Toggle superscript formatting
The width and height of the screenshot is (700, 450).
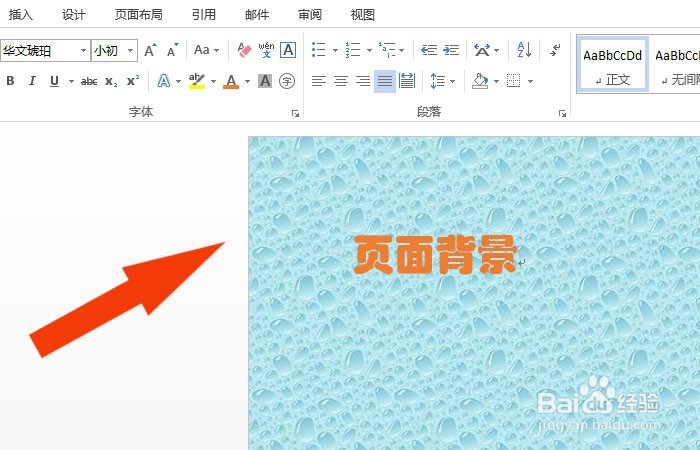[133, 80]
